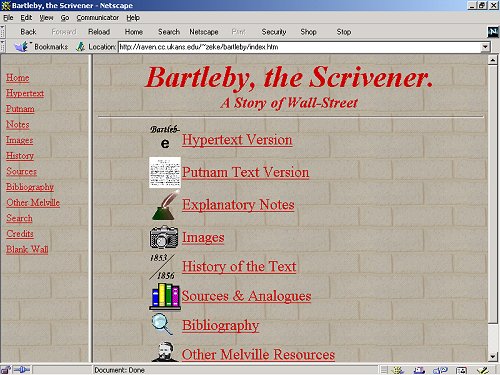Click the magnifying glass Bibliography icon
This screenshot has height=375, width=500.
click(162, 324)
